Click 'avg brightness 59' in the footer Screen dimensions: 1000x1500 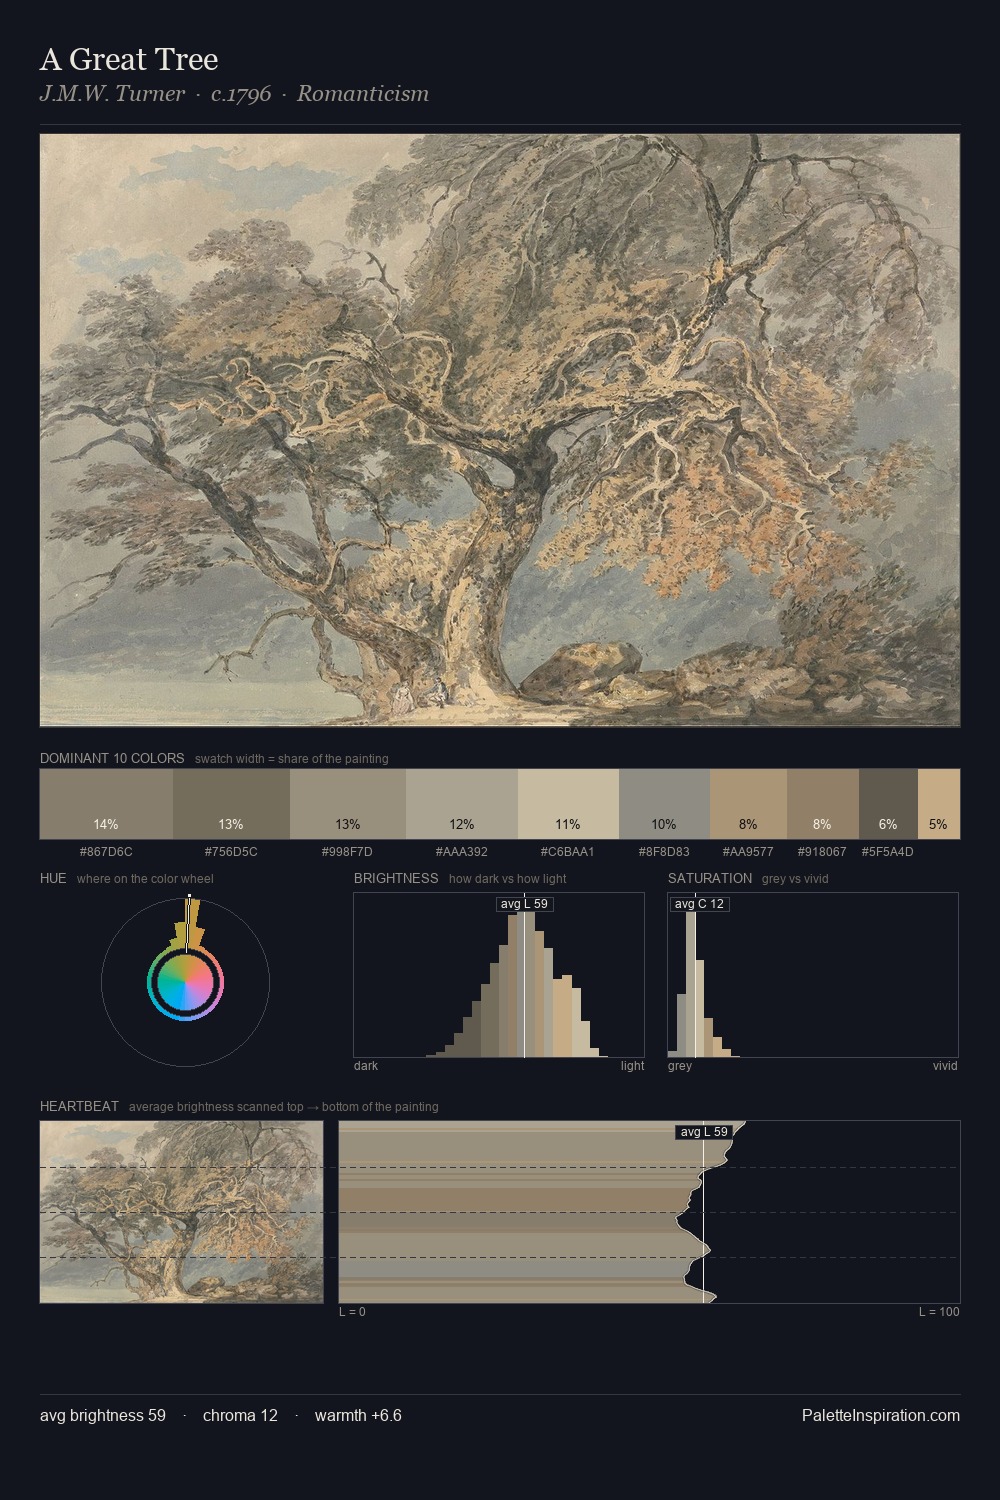click(x=103, y=1415)
